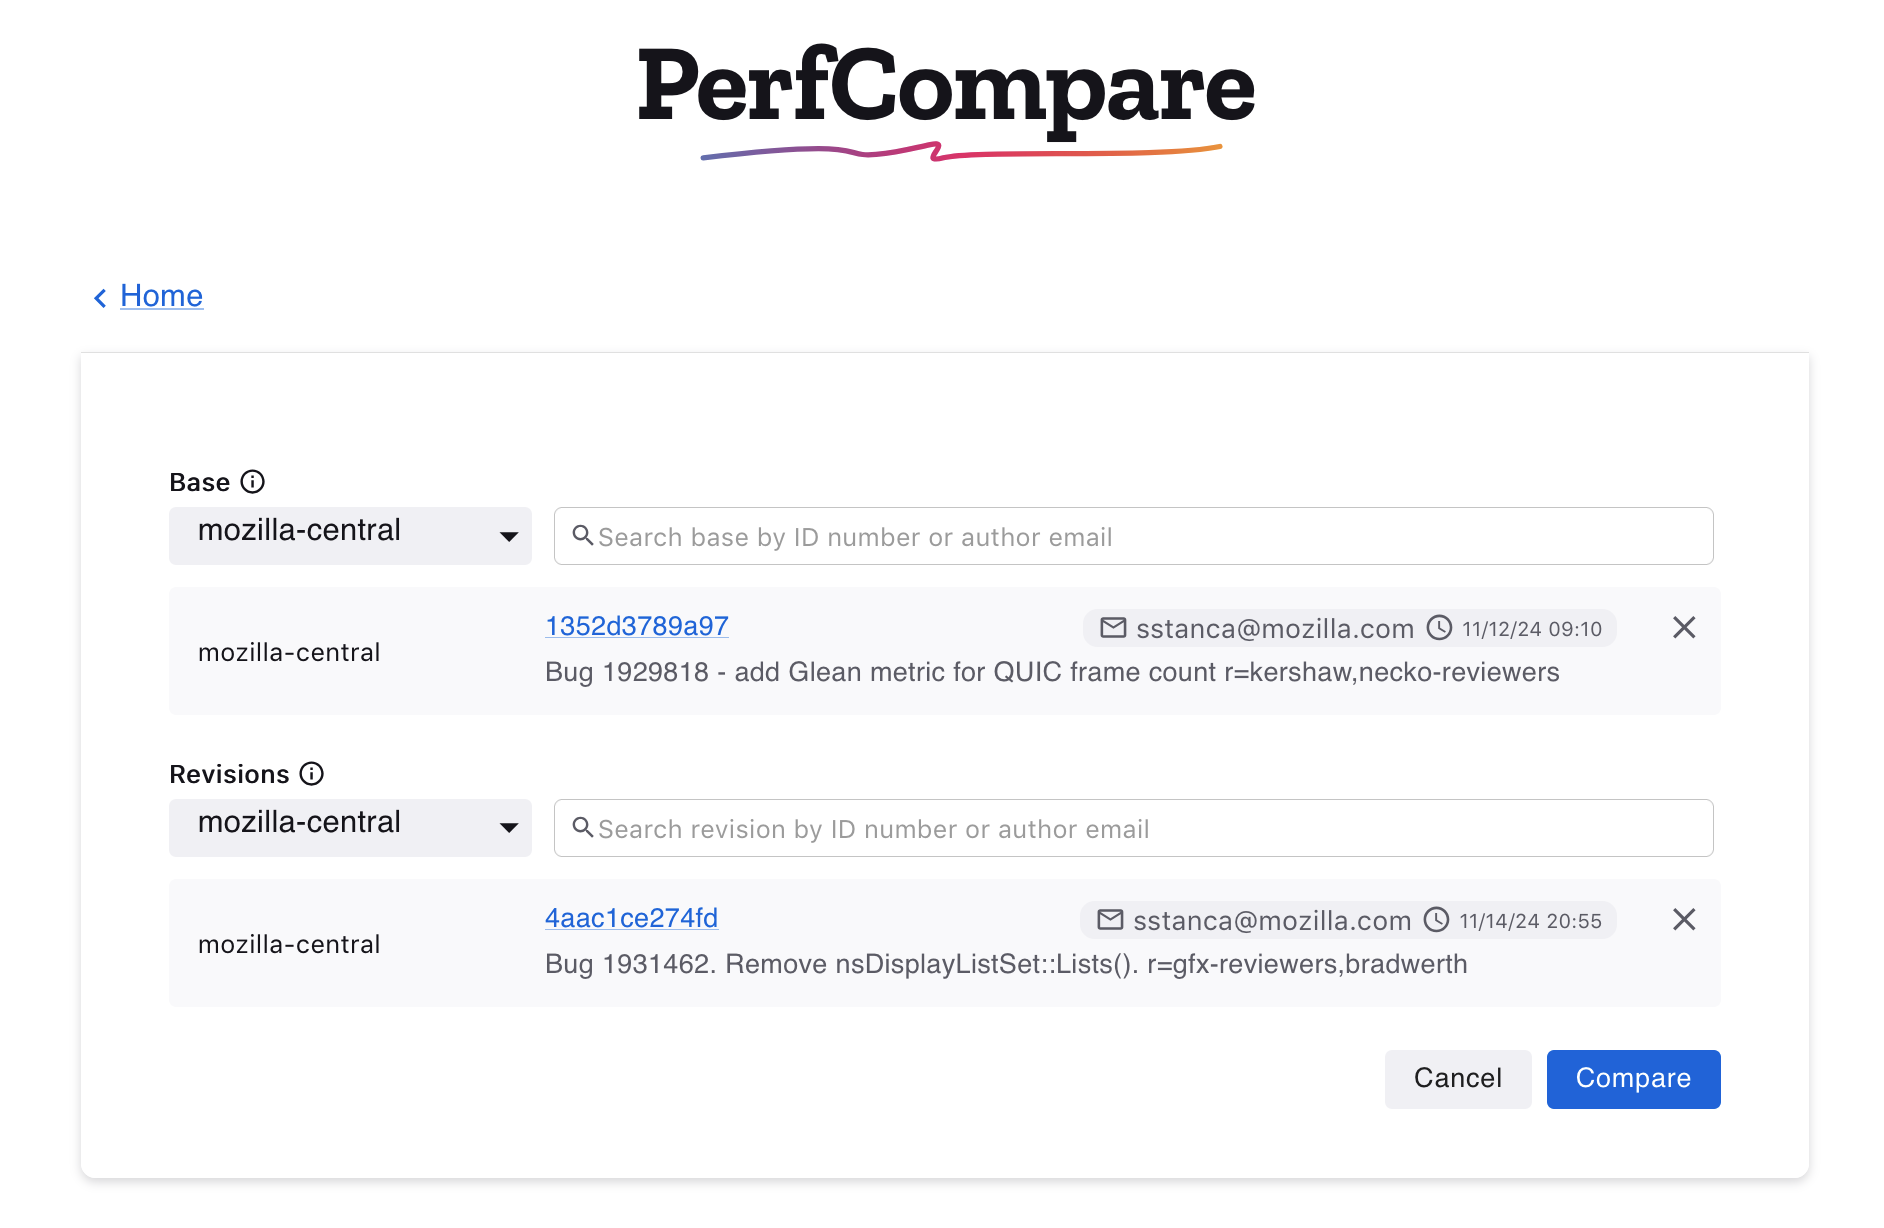Click clock icon beside 11/12/24 09:10
Image resolution: width=1884 pixels, height=1228 pixels.
click(x=1439, y=628)
